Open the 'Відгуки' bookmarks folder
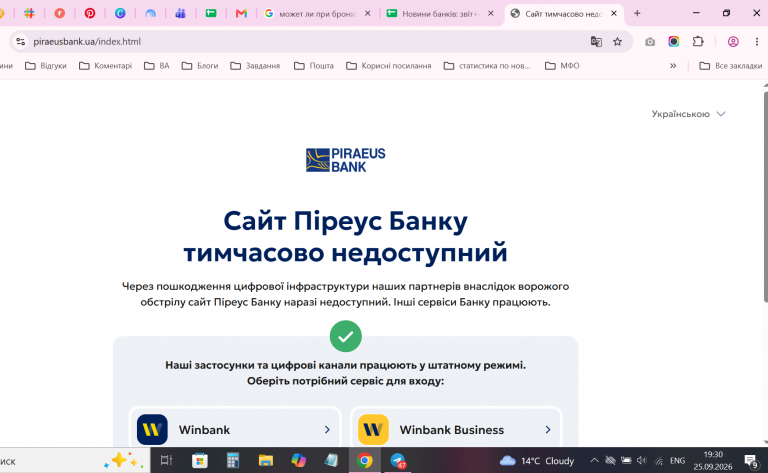 point(46,66)
